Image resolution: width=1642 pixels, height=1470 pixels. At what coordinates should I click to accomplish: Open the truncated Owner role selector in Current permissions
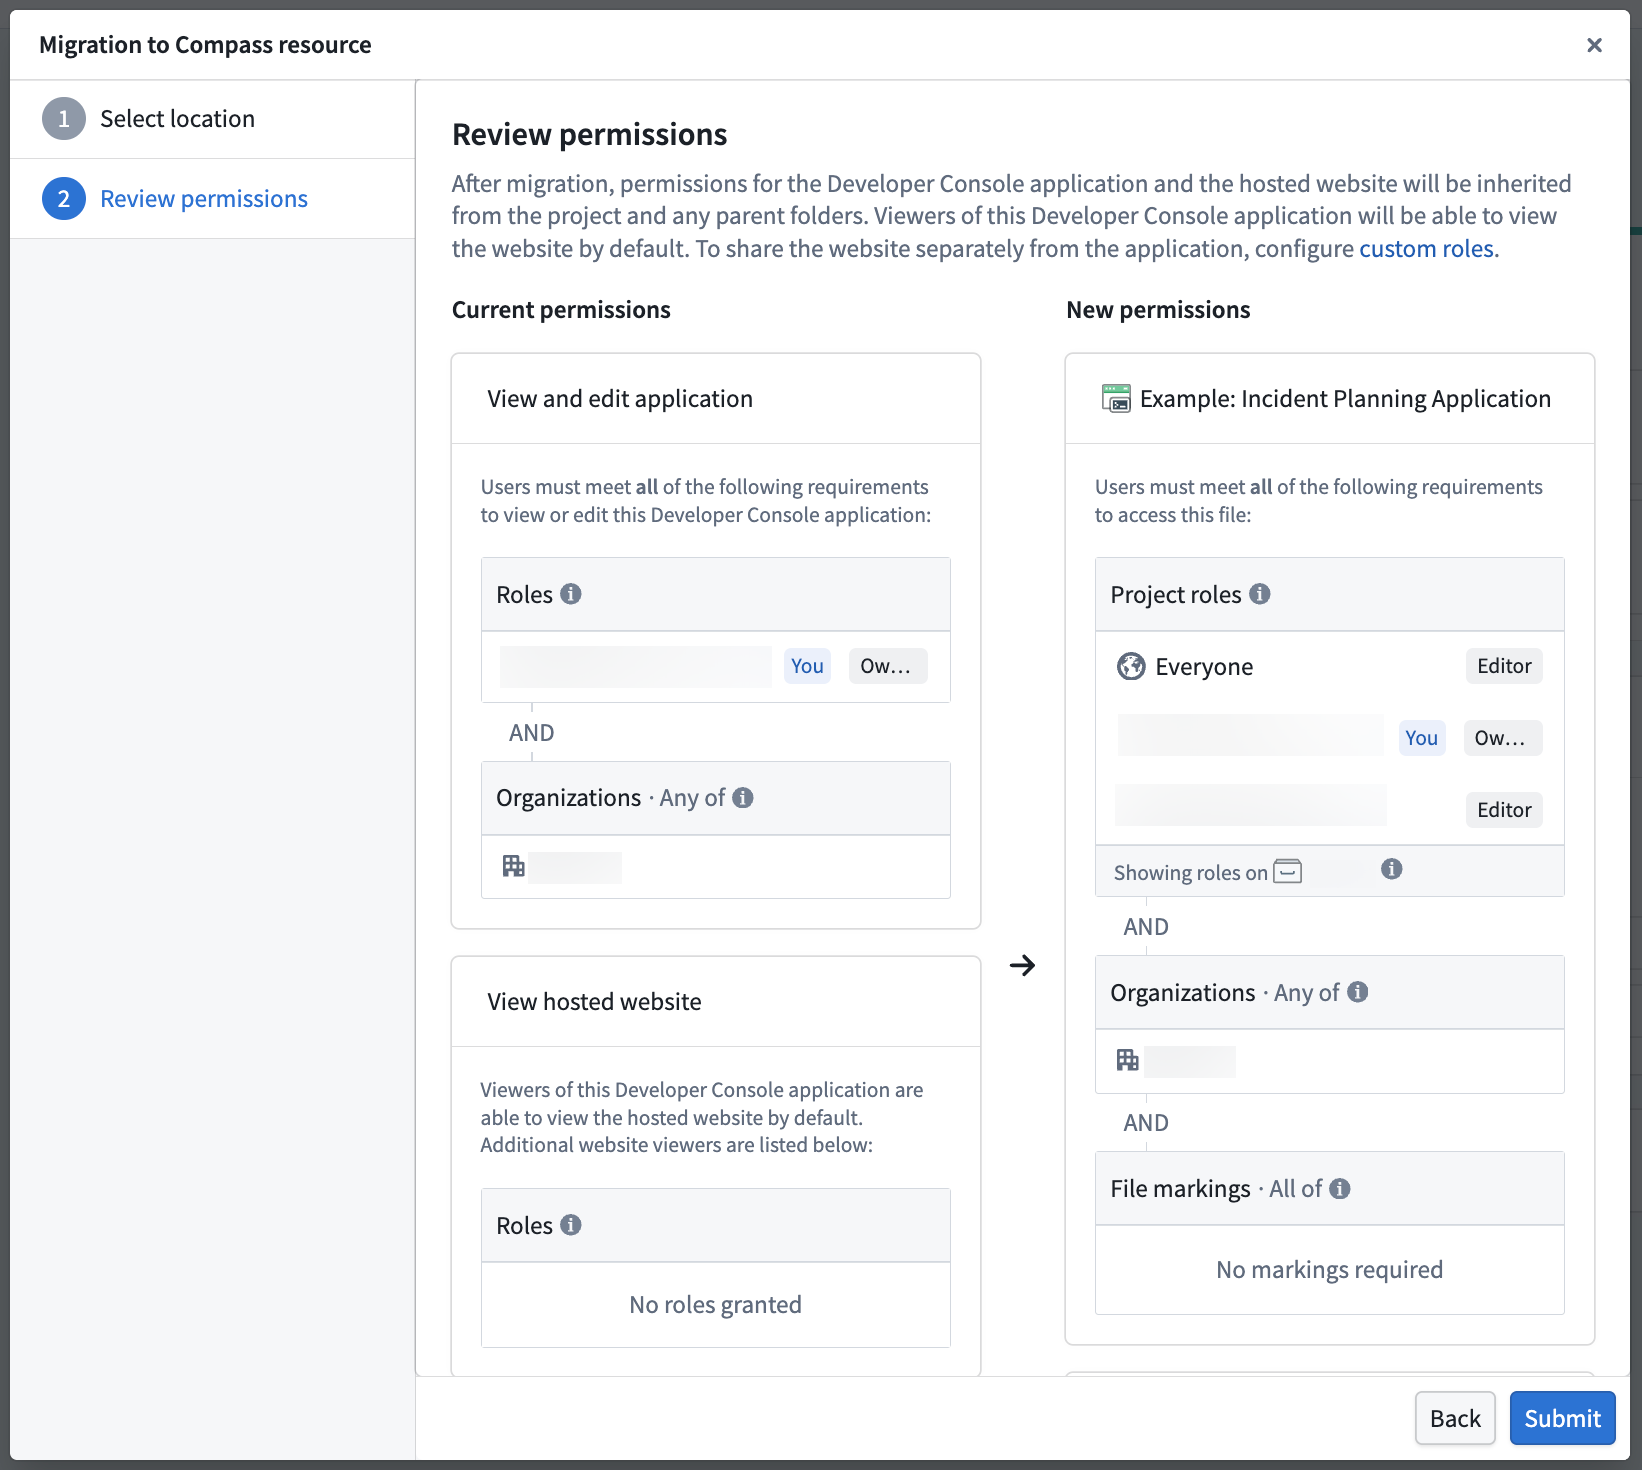click(x=888, y=665)
